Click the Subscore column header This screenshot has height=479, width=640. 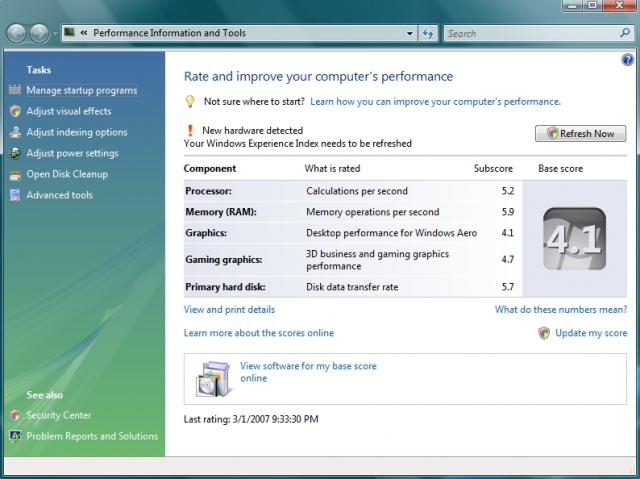(493, 169)
